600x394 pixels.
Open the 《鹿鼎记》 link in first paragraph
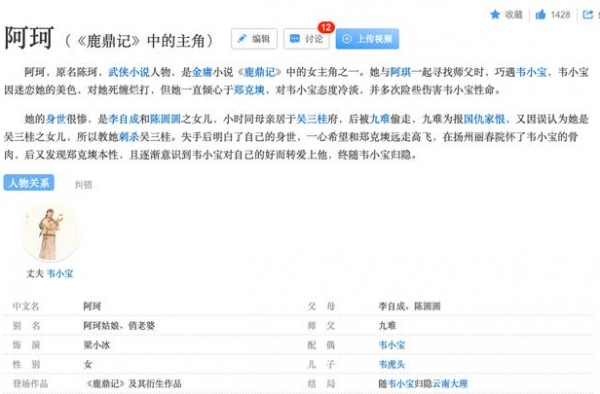tap(260, 72)
